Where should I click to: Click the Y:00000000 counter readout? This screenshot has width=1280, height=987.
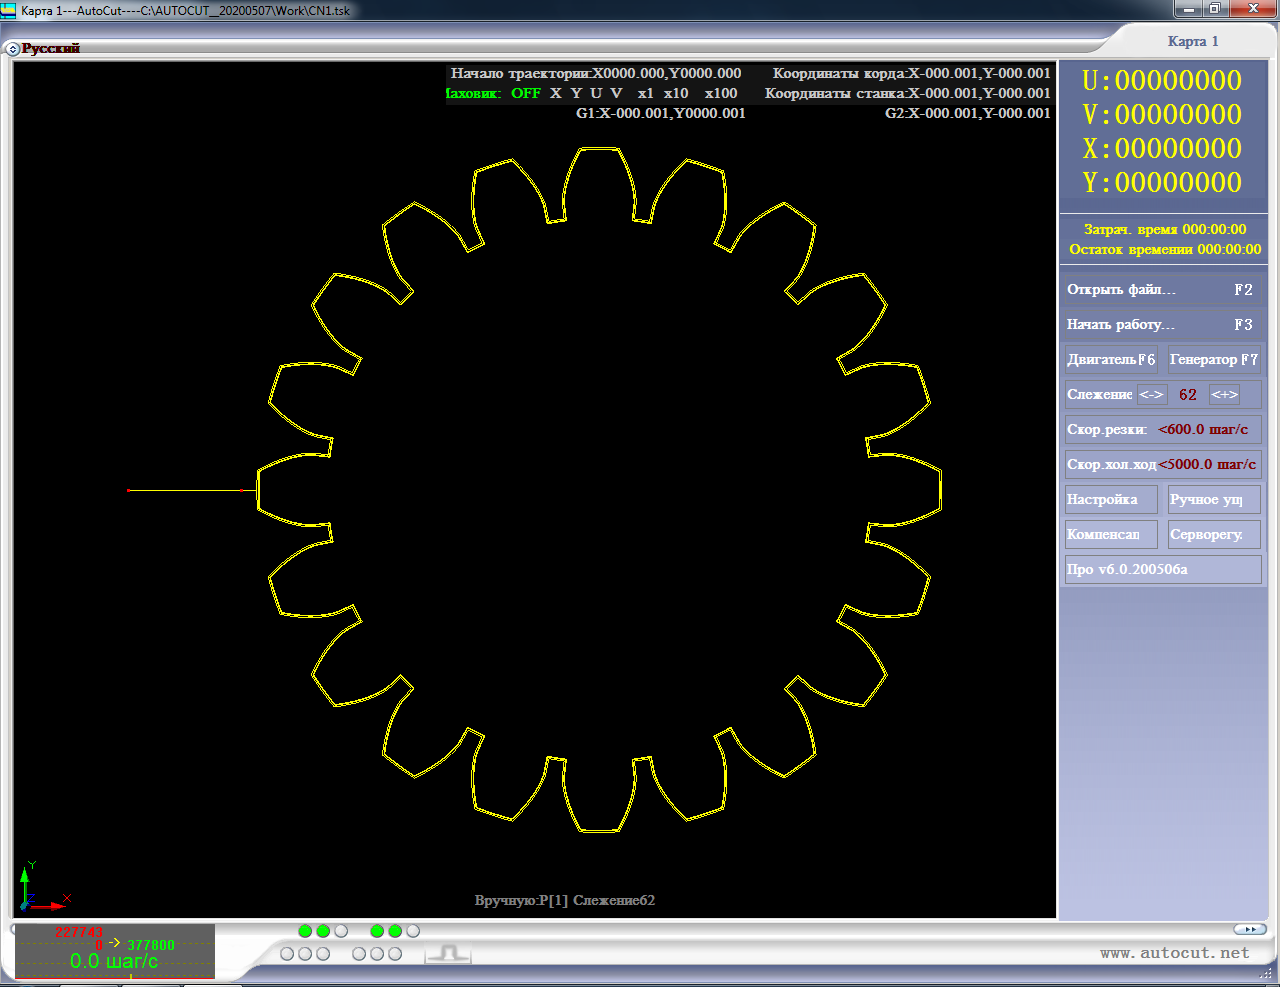tap(1162, 183)
